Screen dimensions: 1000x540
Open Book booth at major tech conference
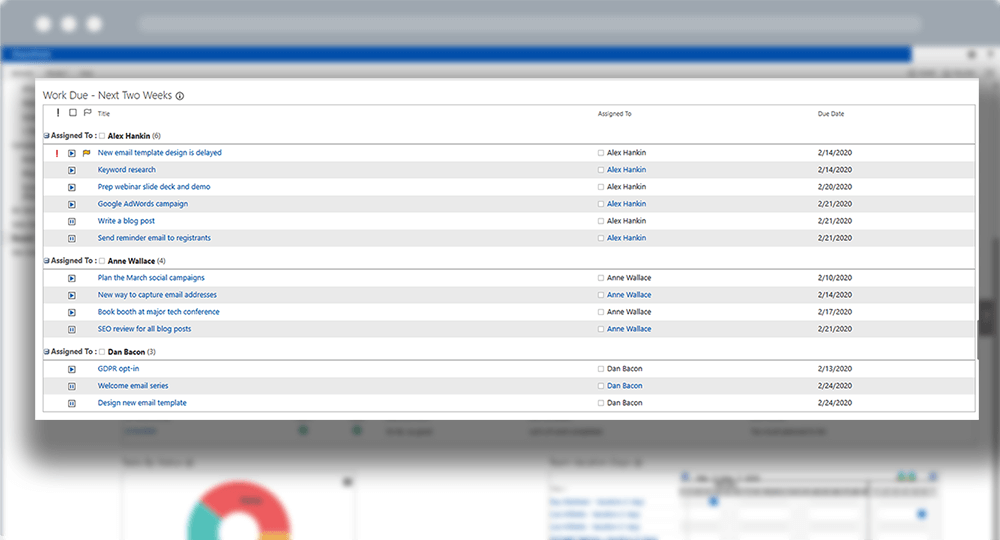tap(158, 312)
